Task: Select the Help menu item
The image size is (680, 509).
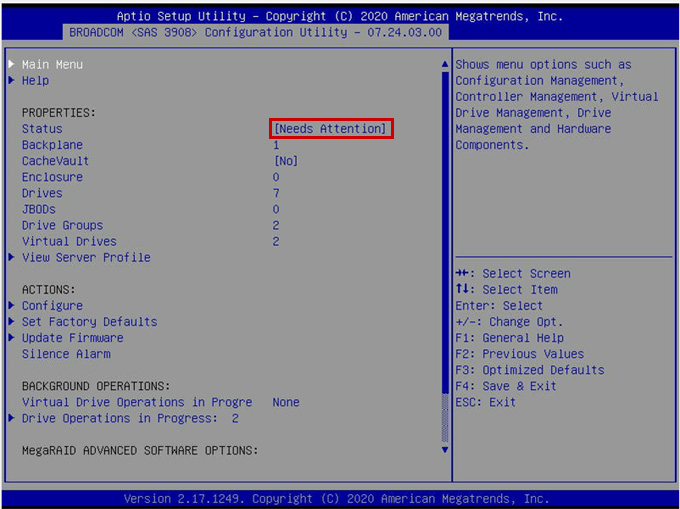Action: 35,81
